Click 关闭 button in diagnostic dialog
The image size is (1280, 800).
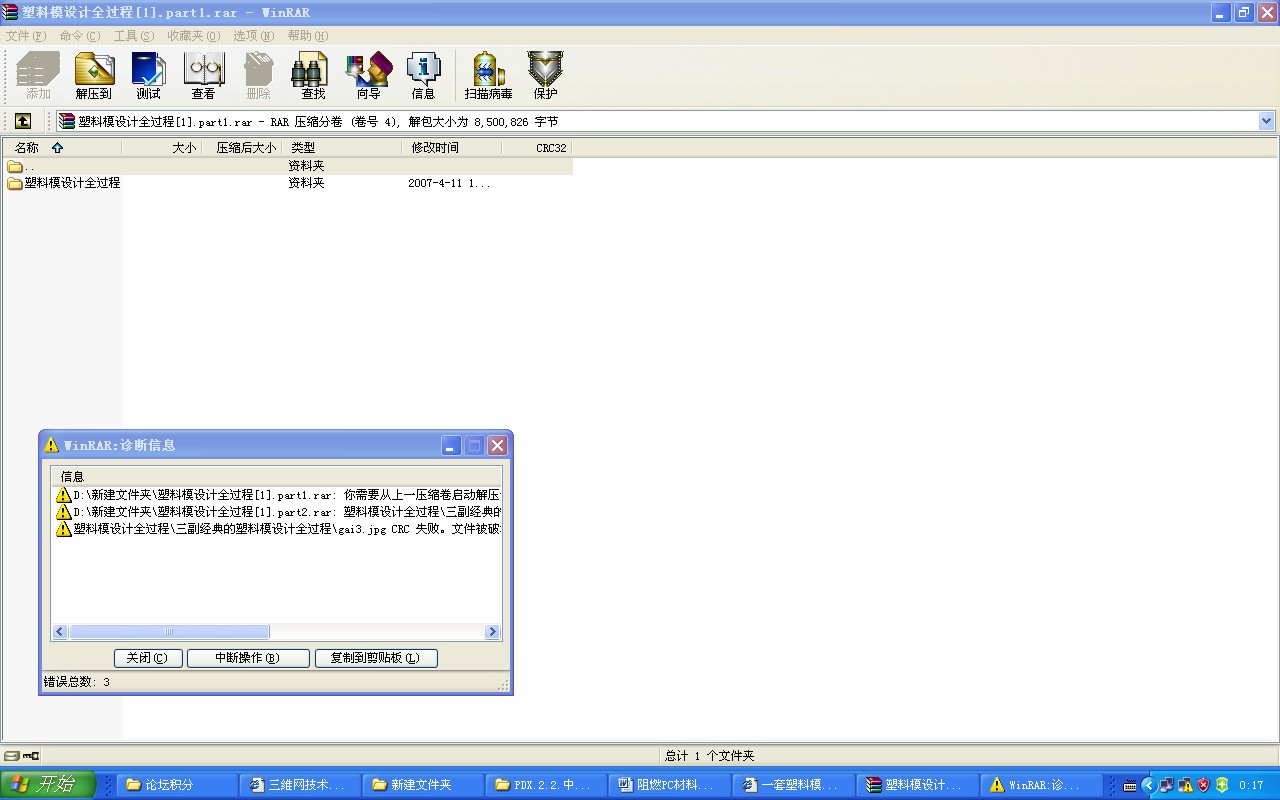[x=148, y=658]
